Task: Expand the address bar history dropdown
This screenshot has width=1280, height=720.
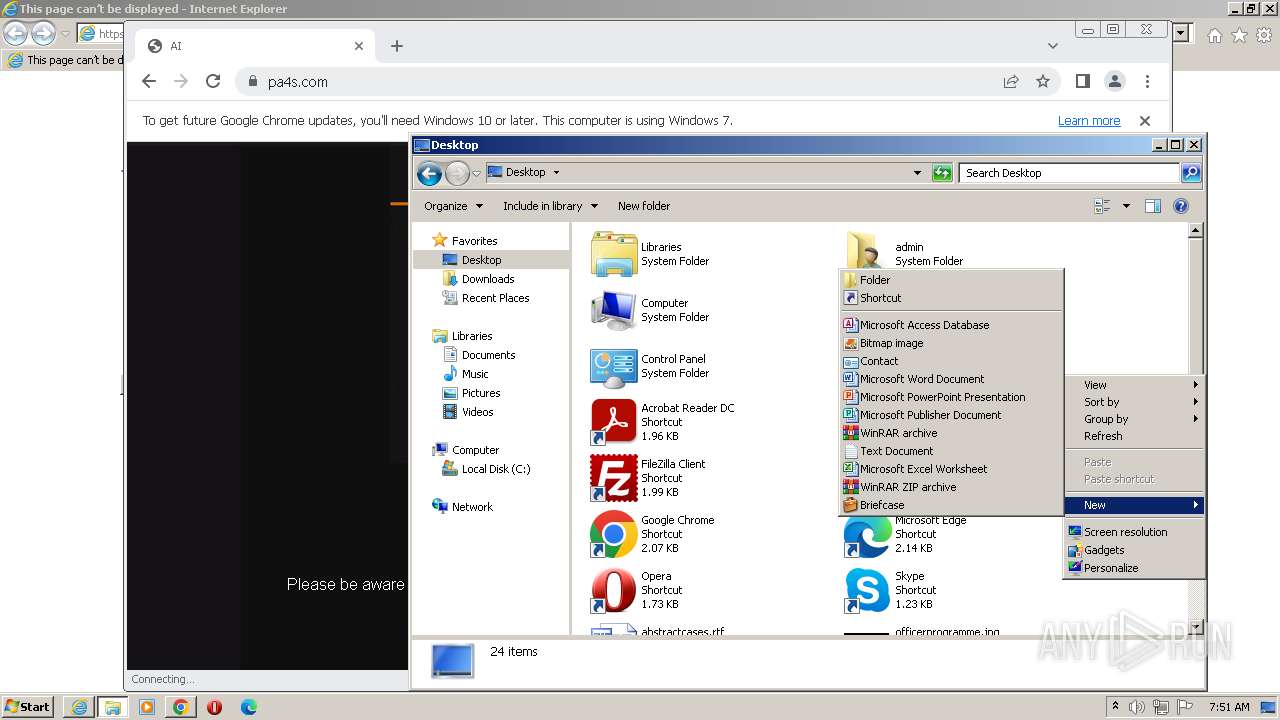Action: 917,173
